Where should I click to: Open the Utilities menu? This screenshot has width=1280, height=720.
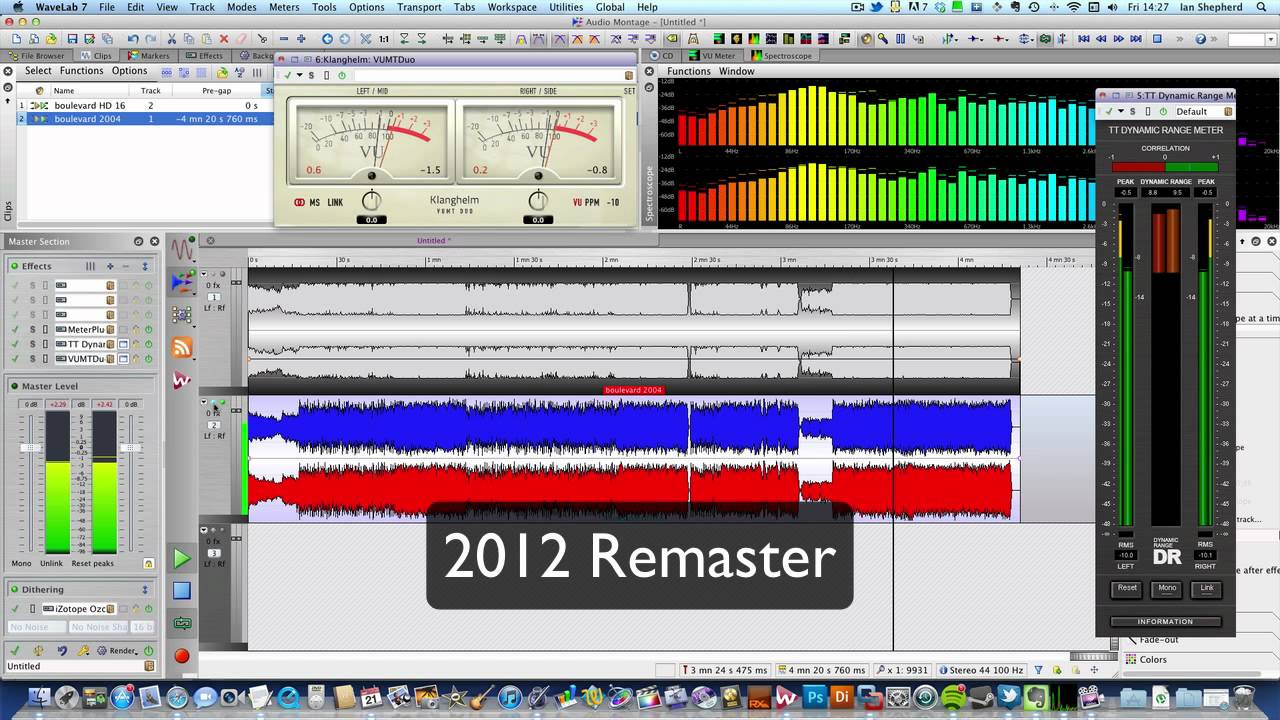(566, 7)
